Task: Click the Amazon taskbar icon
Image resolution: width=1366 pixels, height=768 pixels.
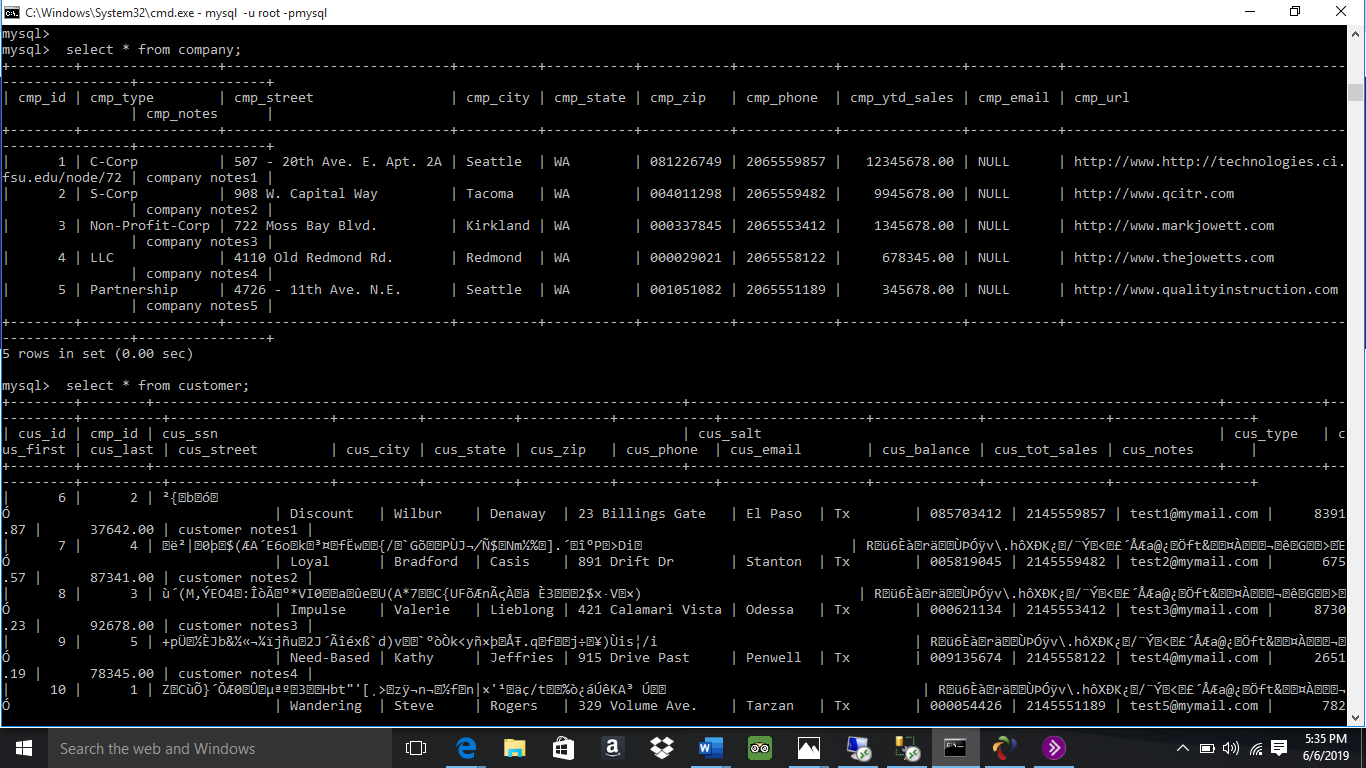Action: click(613, 748)
